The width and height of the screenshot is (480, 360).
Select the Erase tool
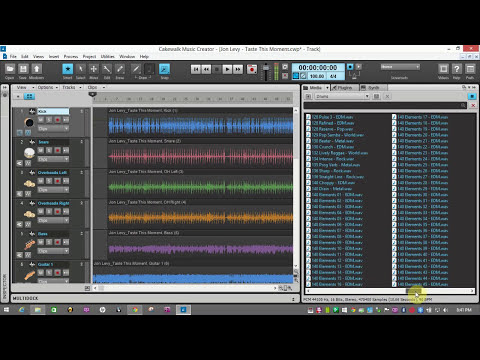point(120,69)
